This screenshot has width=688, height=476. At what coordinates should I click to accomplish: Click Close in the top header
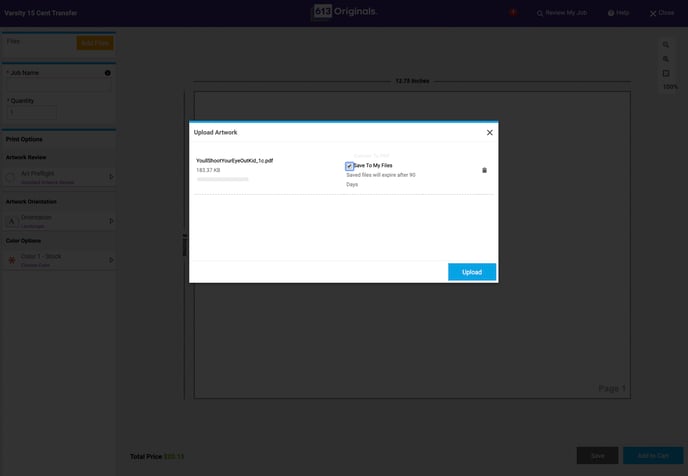click(x=662, y=13)
